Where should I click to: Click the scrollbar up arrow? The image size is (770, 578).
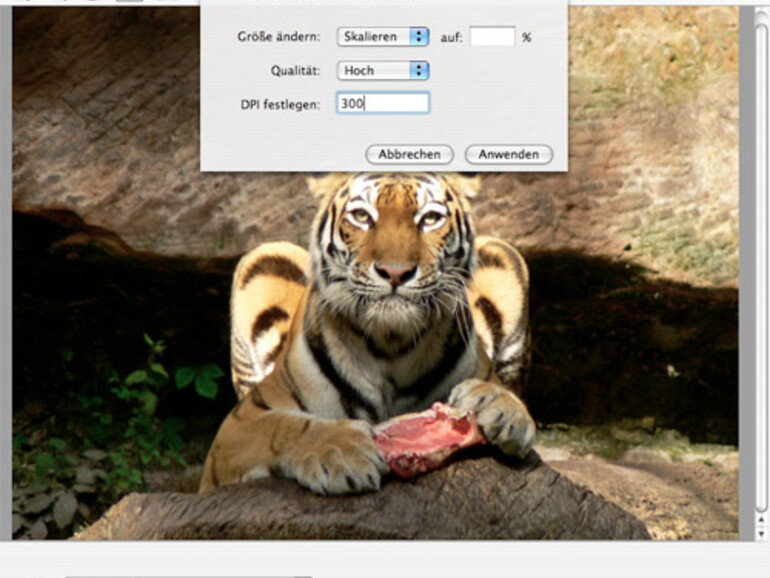(762, 520)
